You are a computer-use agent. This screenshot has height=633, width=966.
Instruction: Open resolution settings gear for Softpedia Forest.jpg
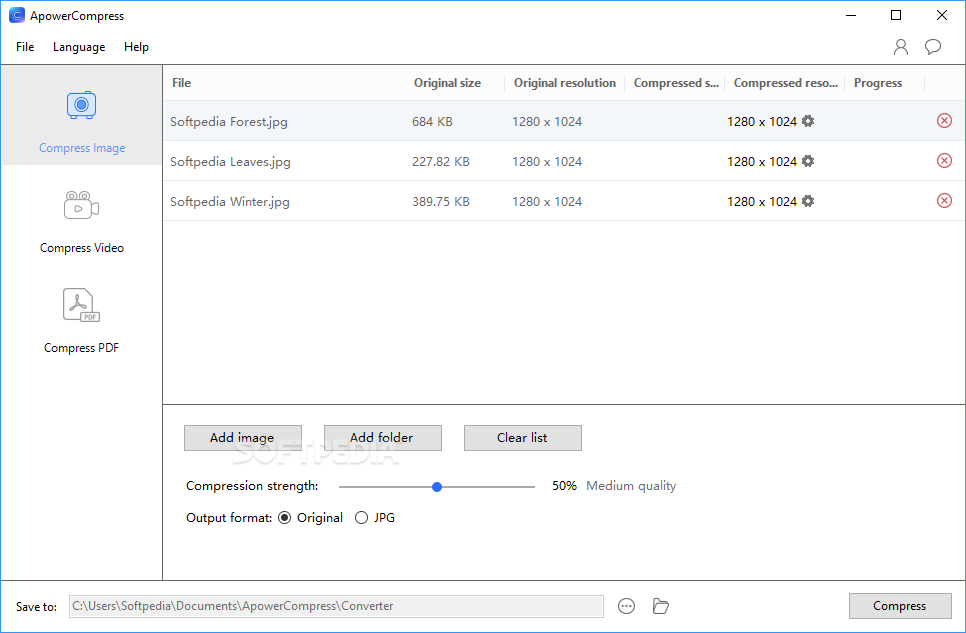[808, 121]
